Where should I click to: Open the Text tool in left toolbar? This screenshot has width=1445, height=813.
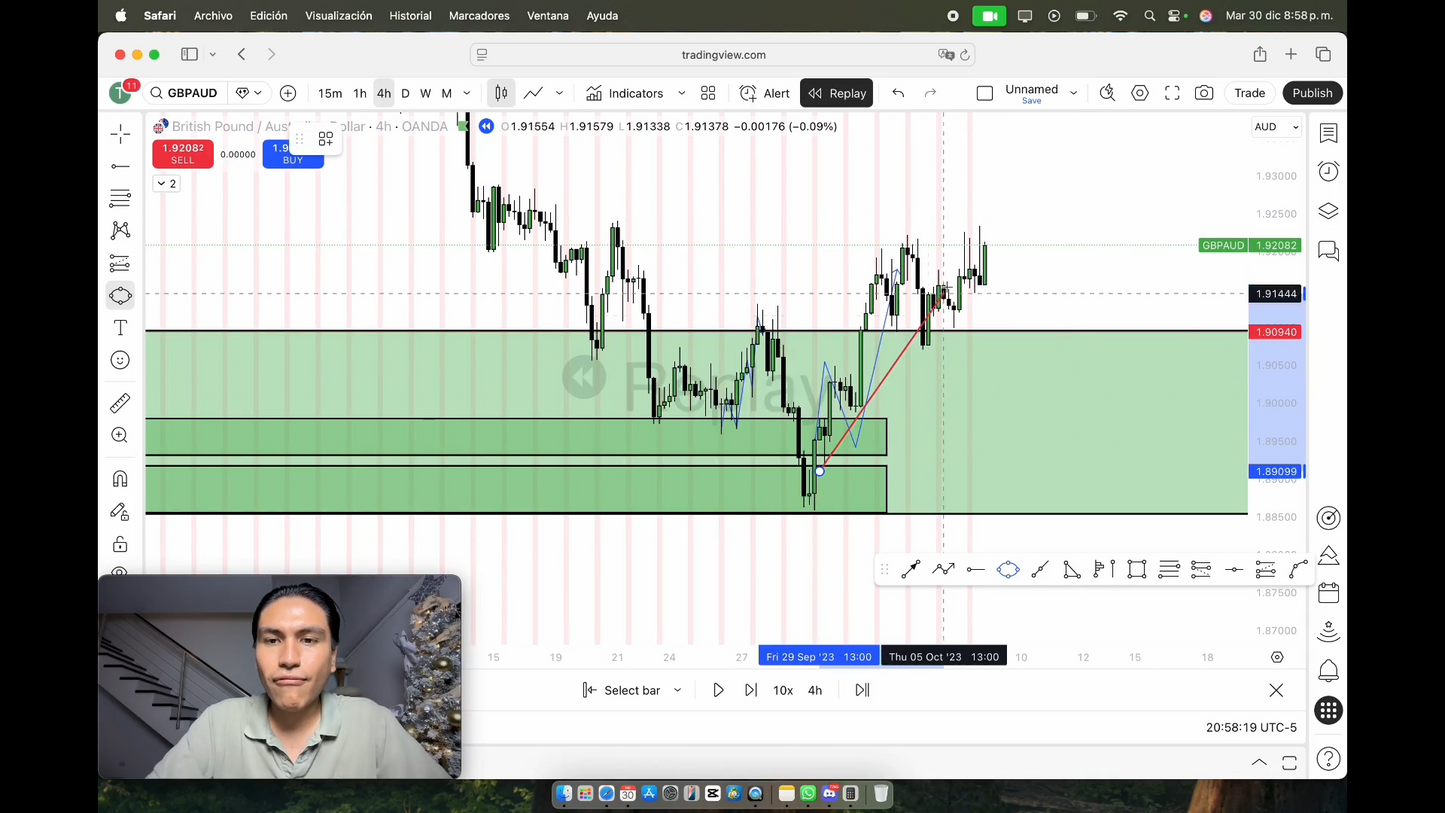(120, 327)
